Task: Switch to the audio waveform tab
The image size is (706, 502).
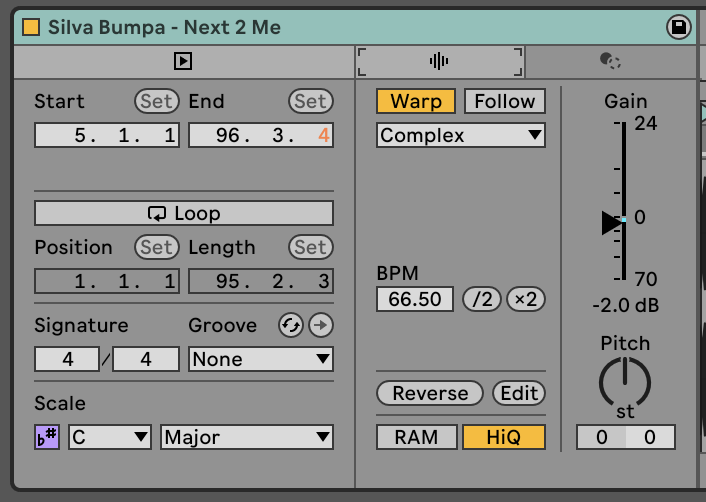Action: click(x=439, y=62)
